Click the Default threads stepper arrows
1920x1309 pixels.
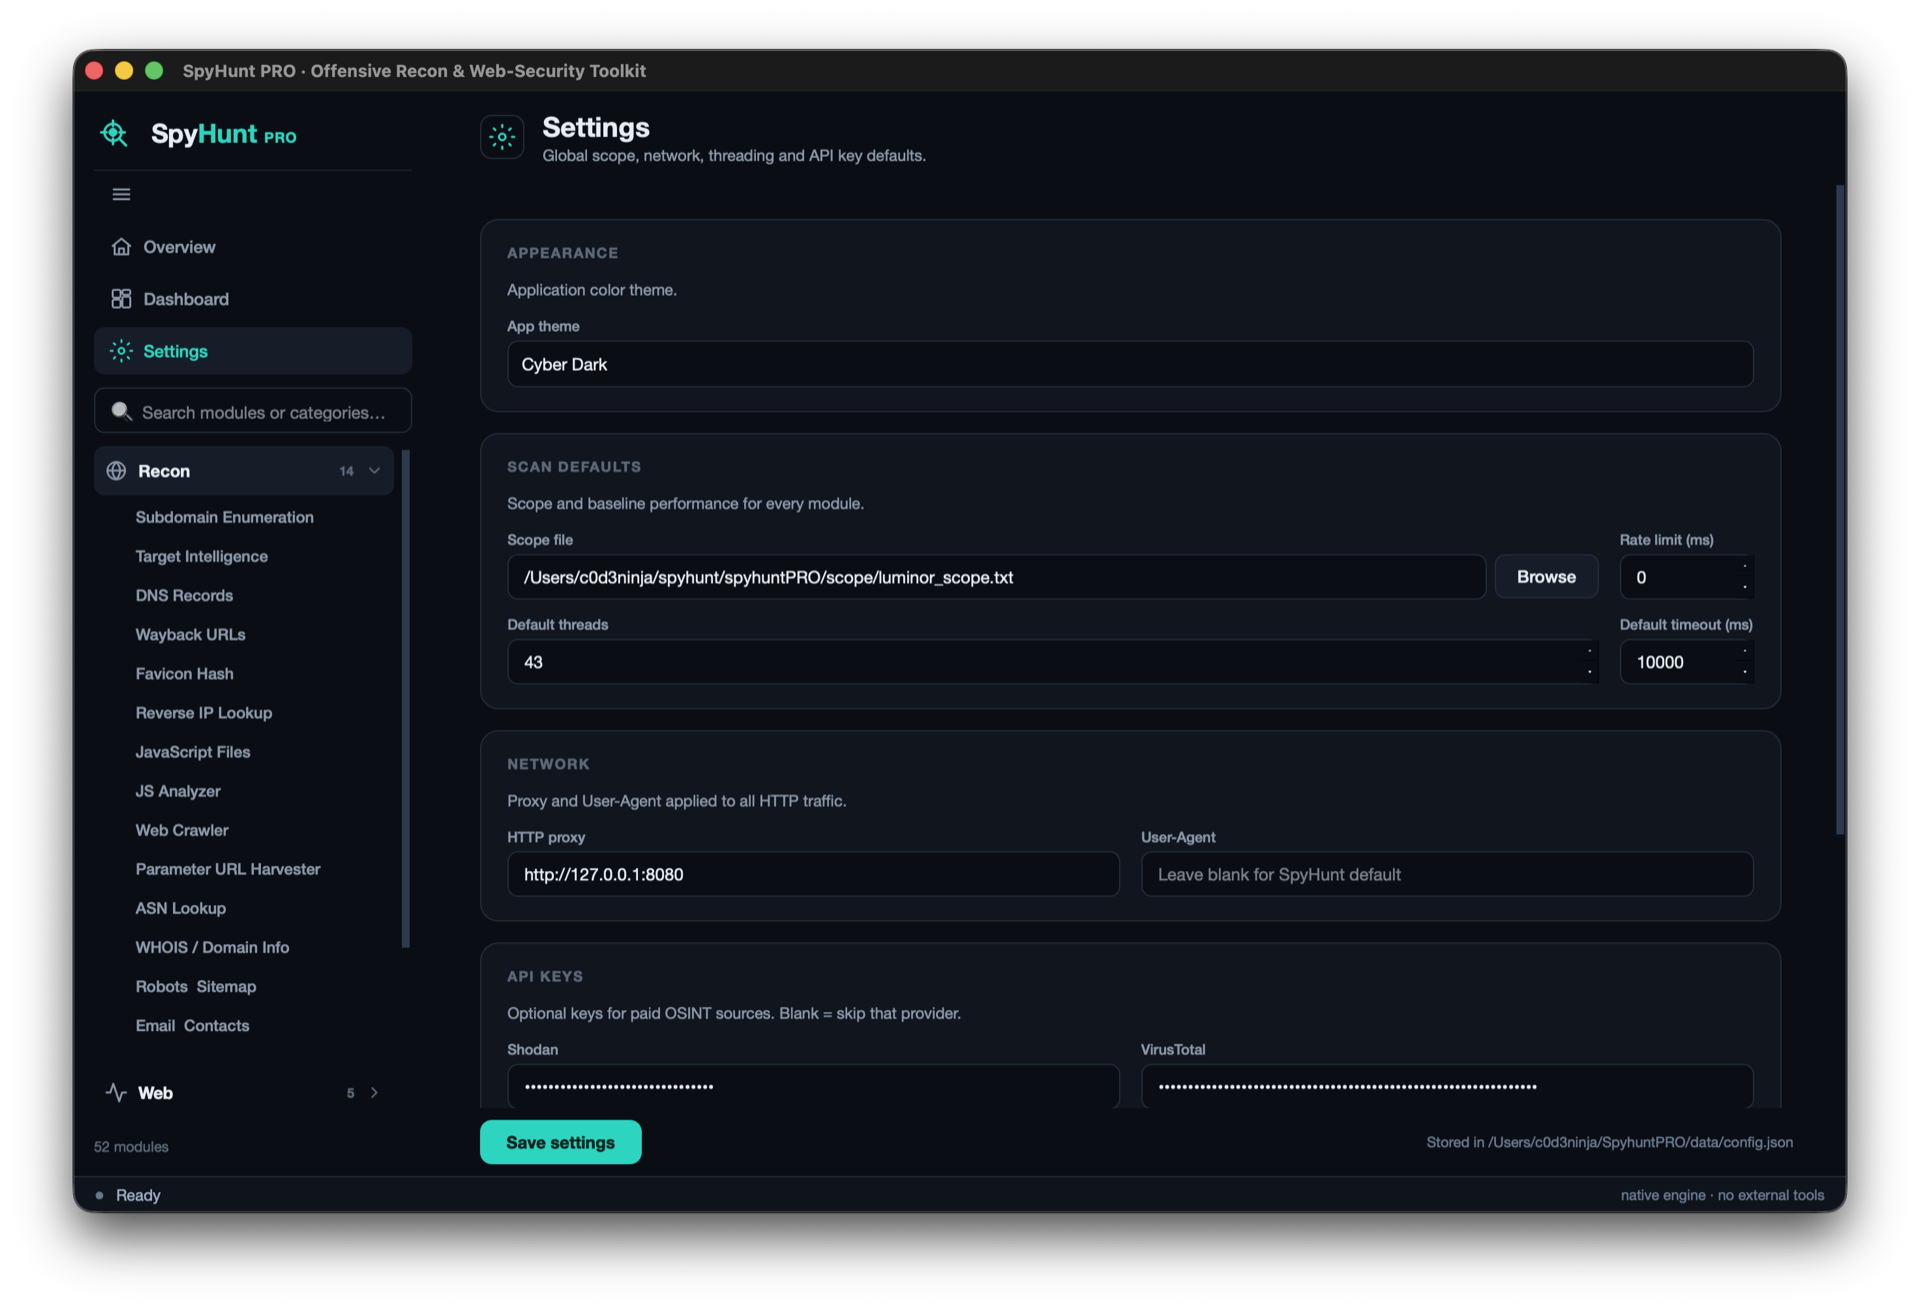click(1589, 661)
